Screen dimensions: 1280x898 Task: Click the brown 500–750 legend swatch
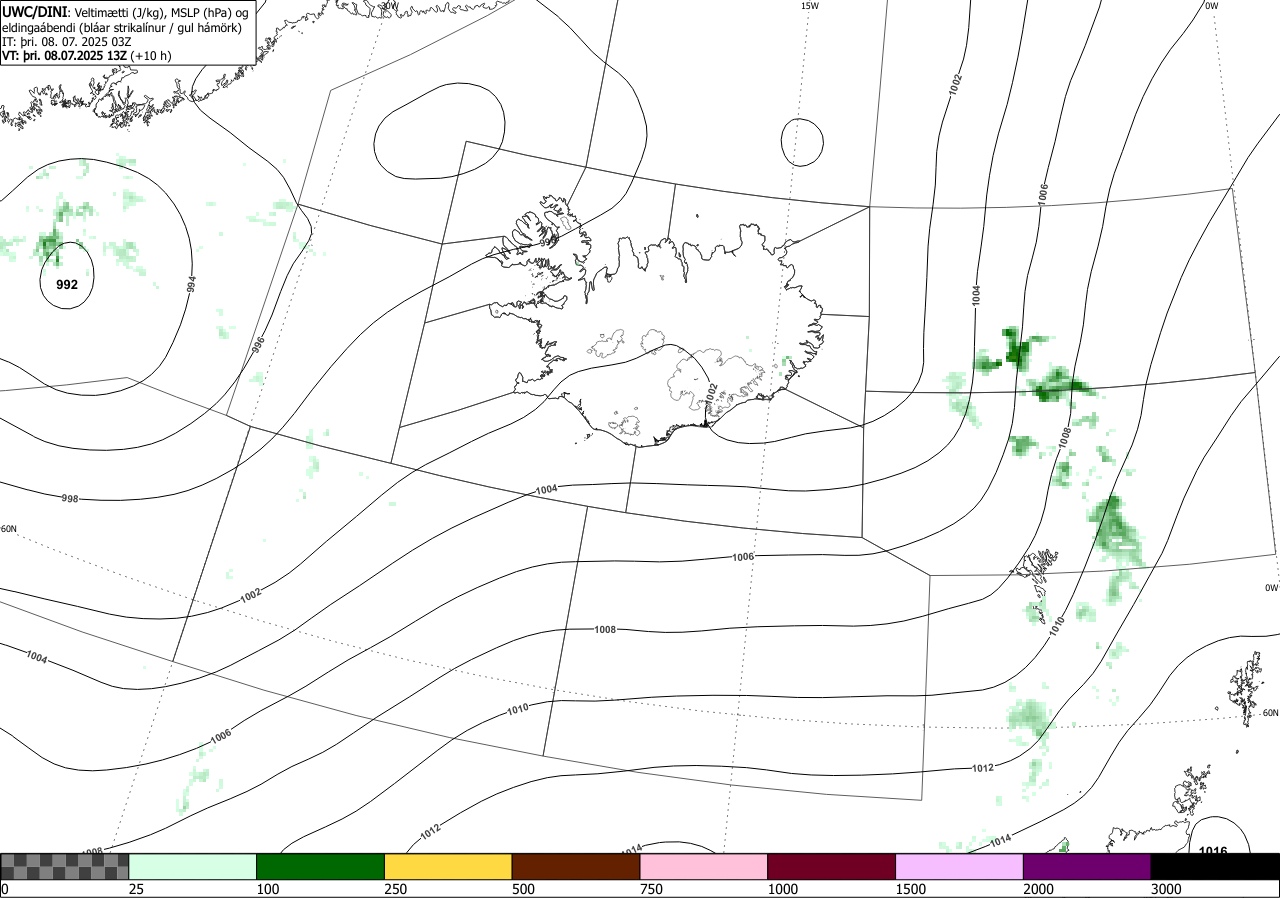tap(576, 866)
